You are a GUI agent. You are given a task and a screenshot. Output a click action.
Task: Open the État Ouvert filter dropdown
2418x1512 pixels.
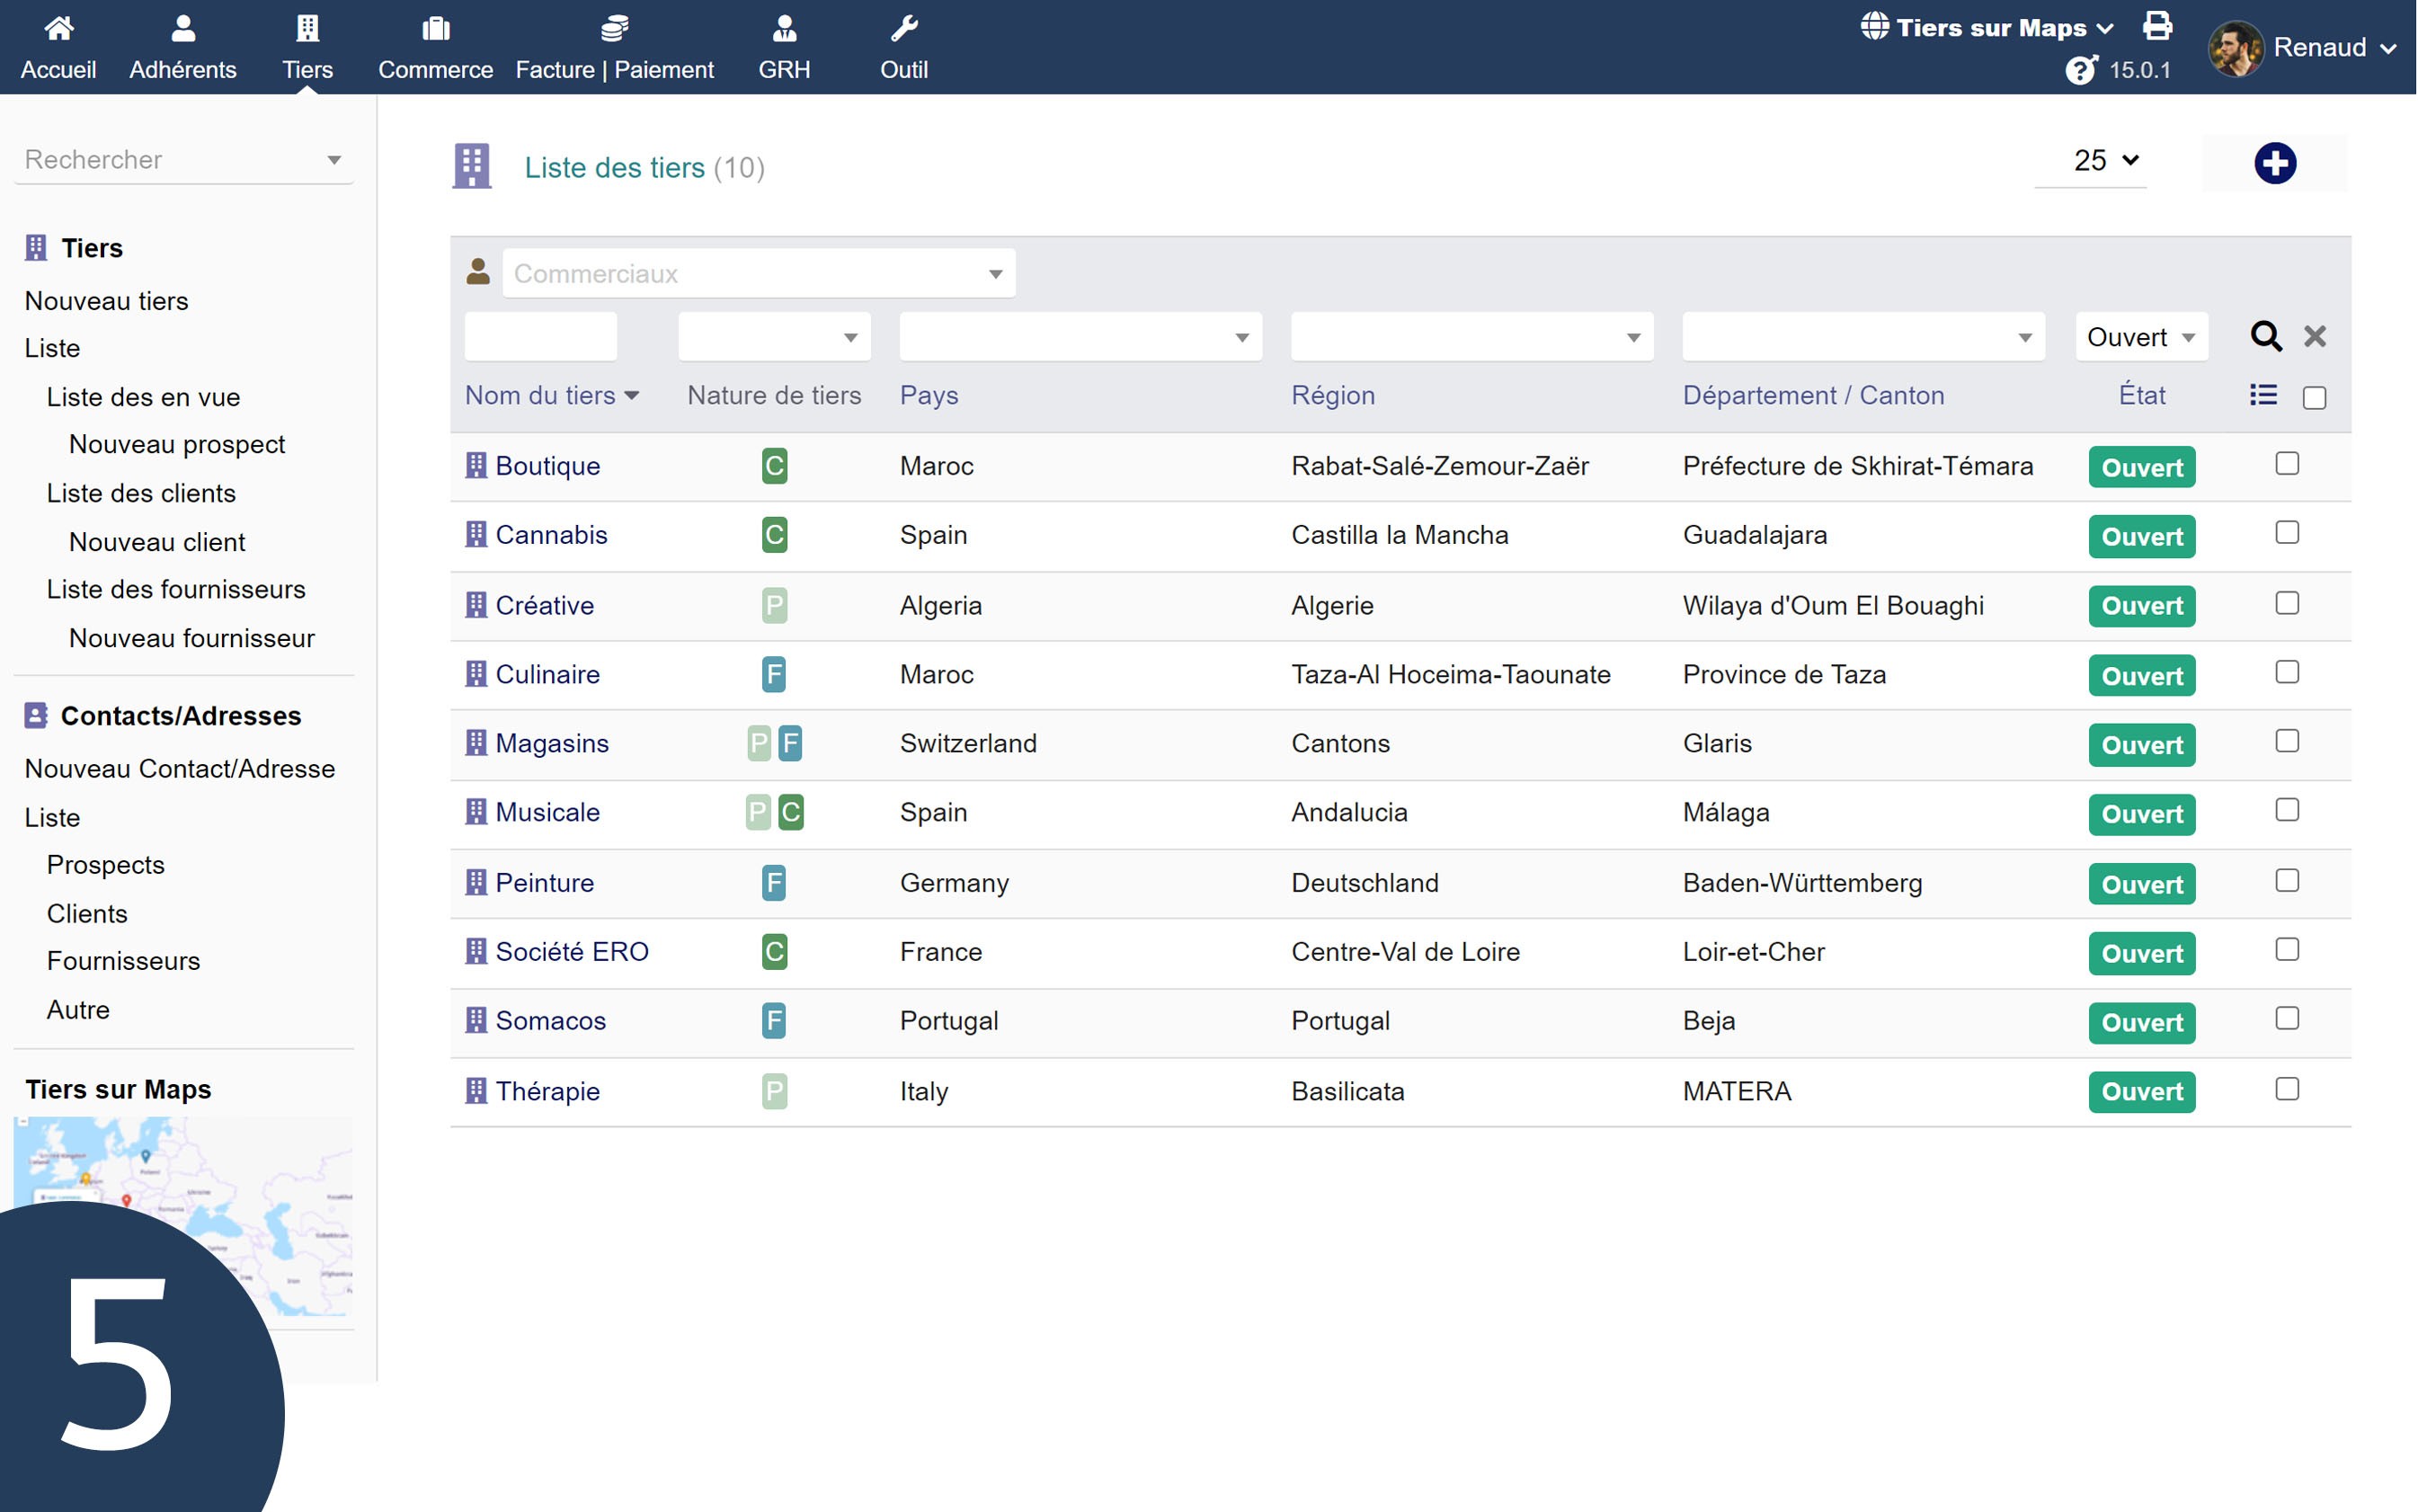pyautogui.click(x=2141, y=337)
